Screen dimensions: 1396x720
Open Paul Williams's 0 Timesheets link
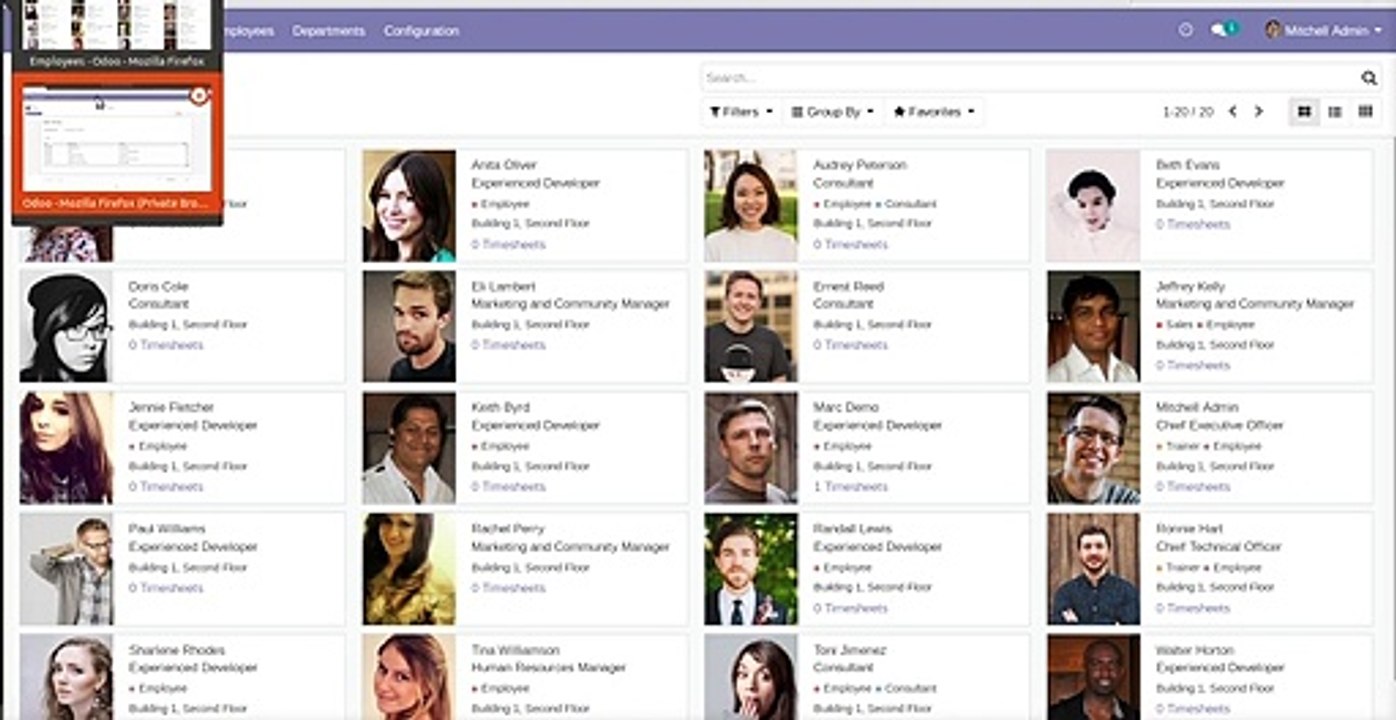pyautogui.click(x=165, y=588)
